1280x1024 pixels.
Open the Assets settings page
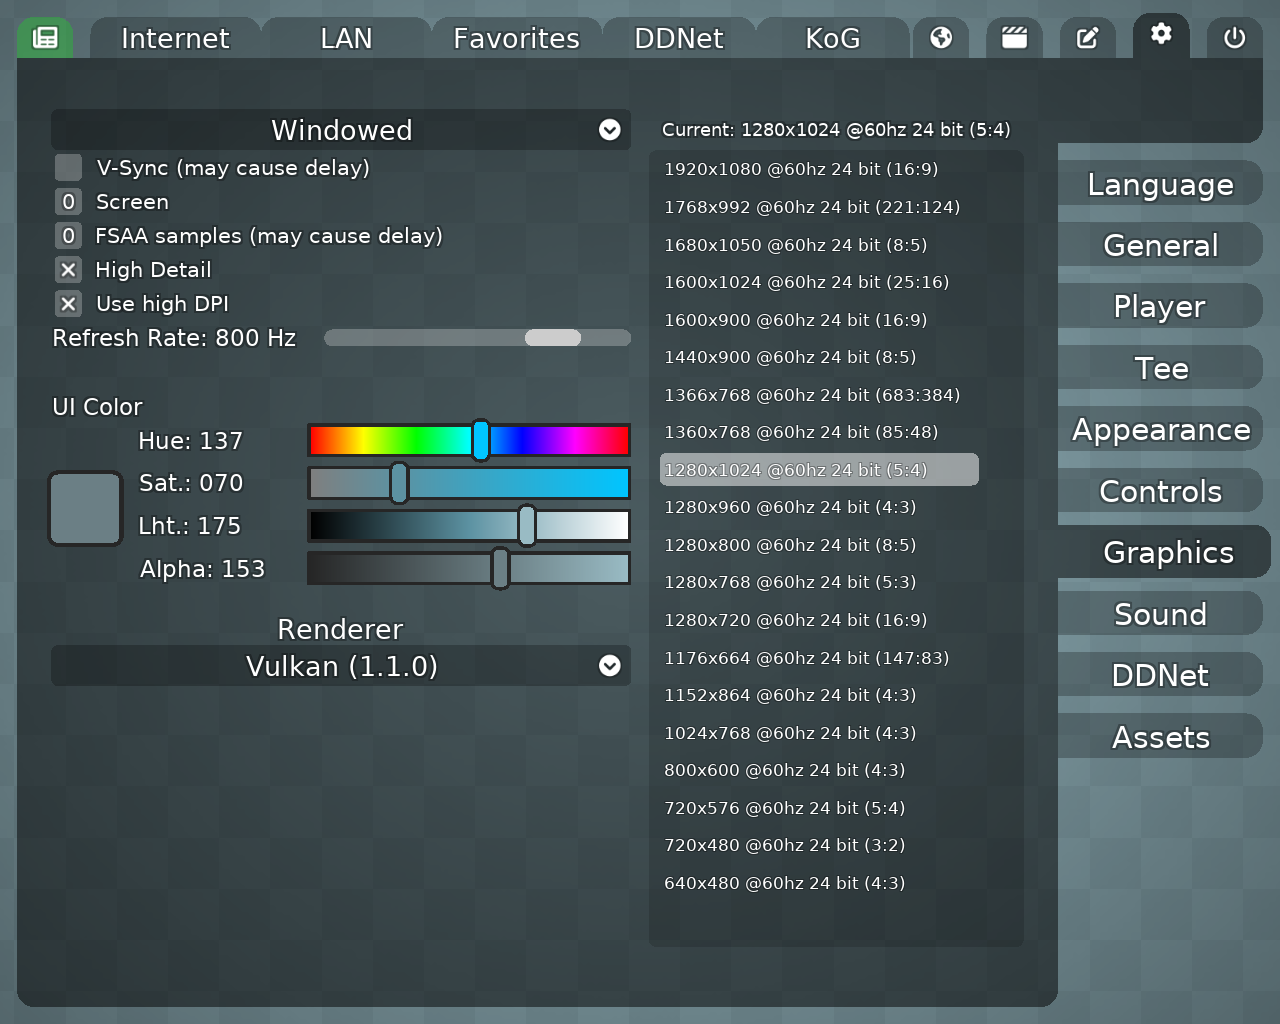point(1160,736)
